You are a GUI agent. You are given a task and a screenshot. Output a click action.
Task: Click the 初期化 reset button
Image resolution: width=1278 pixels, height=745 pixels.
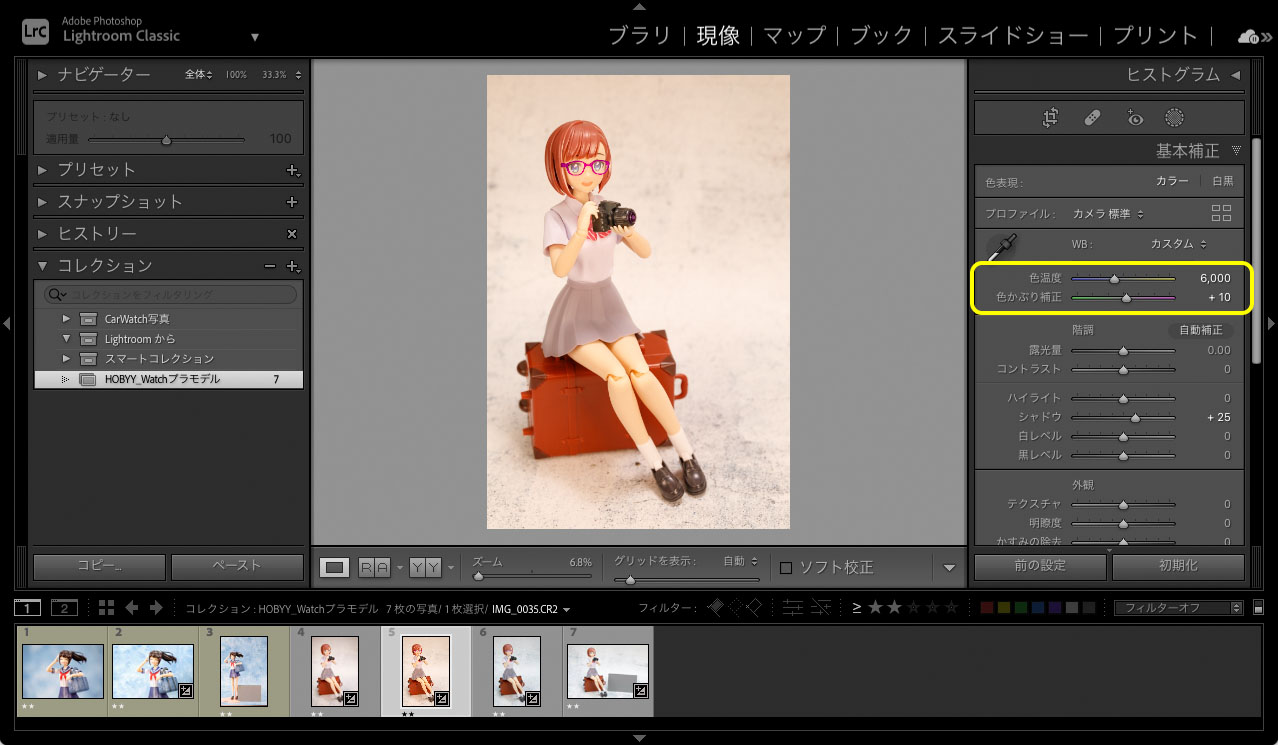1178,566
